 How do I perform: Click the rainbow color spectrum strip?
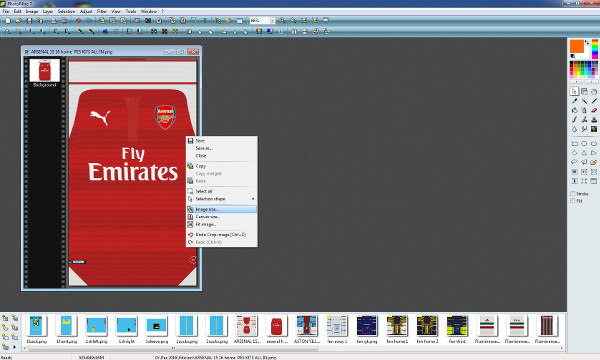595,49
